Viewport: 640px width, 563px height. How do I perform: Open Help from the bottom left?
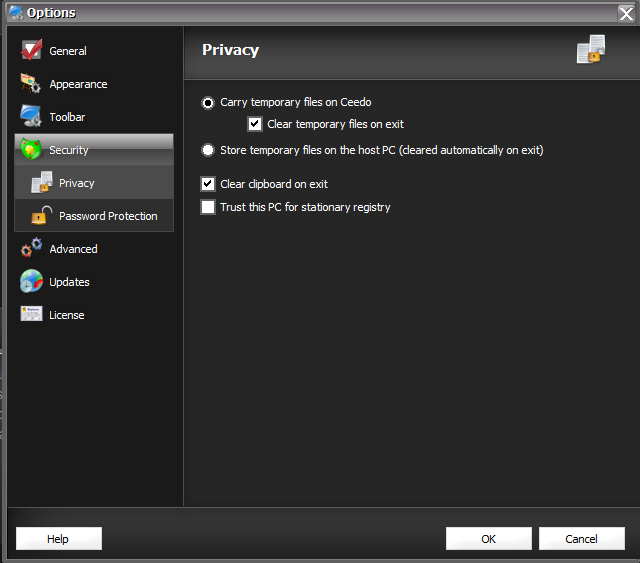coord(58,539)
